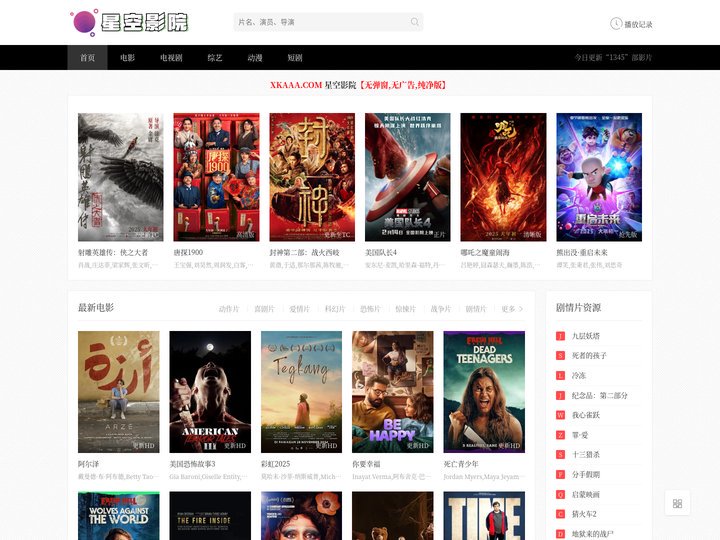Go to the 首页 tab
Image resolution: width=720 pixels, height=540 pixels.
[x=87, y=57]
